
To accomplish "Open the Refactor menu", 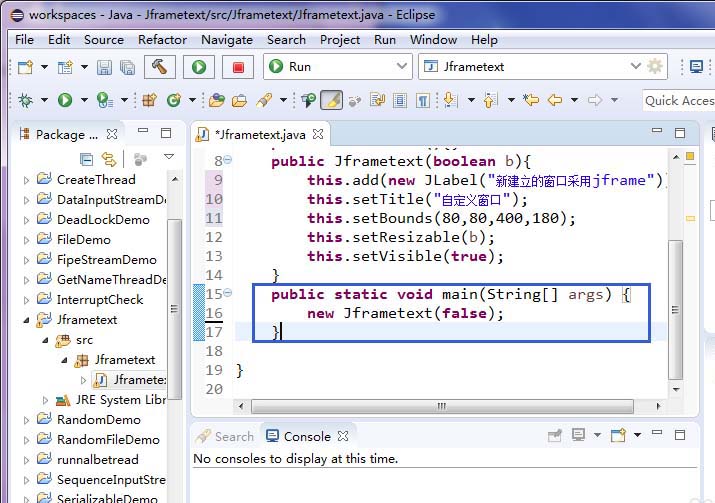I will coord(162,39).
